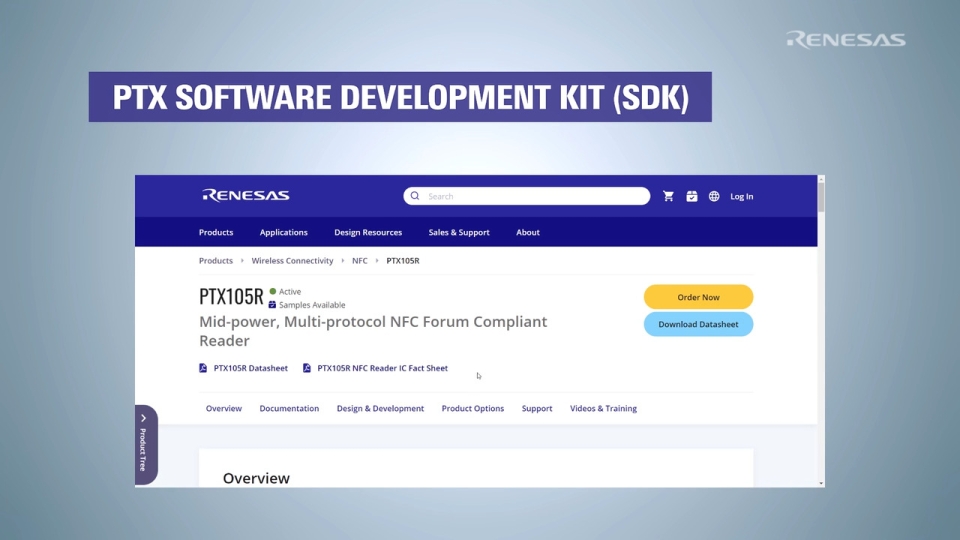Viewport: 960px width, 540px height.
Task: Open the Design Resources menu
Action: [x=368, y=232]
